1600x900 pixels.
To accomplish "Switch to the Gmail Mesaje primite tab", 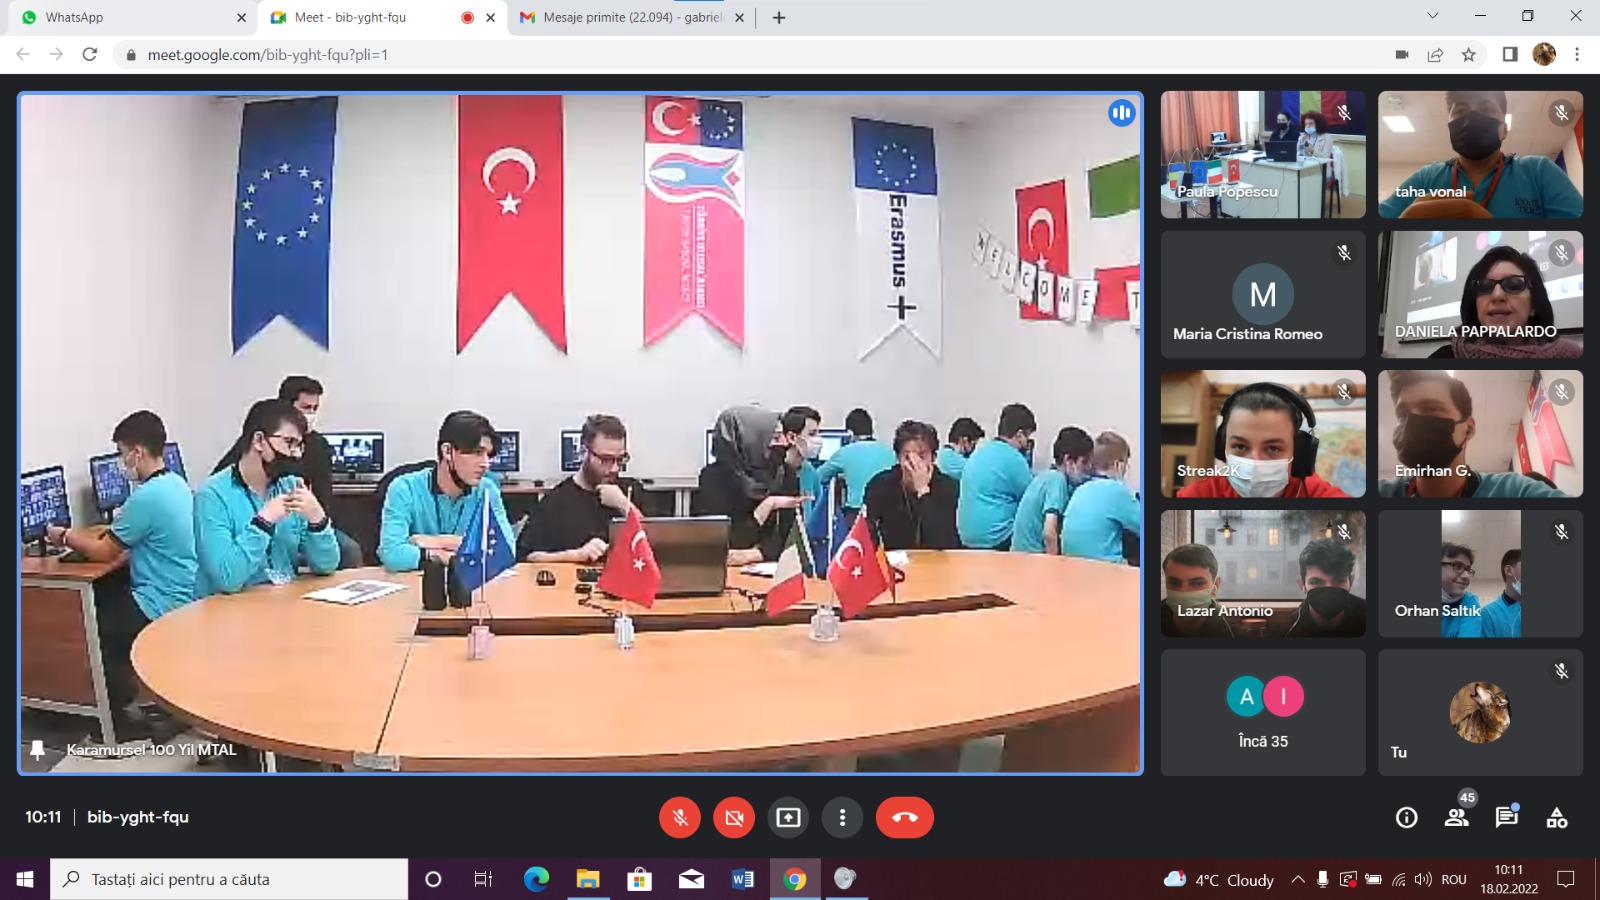I will (630, 17).
